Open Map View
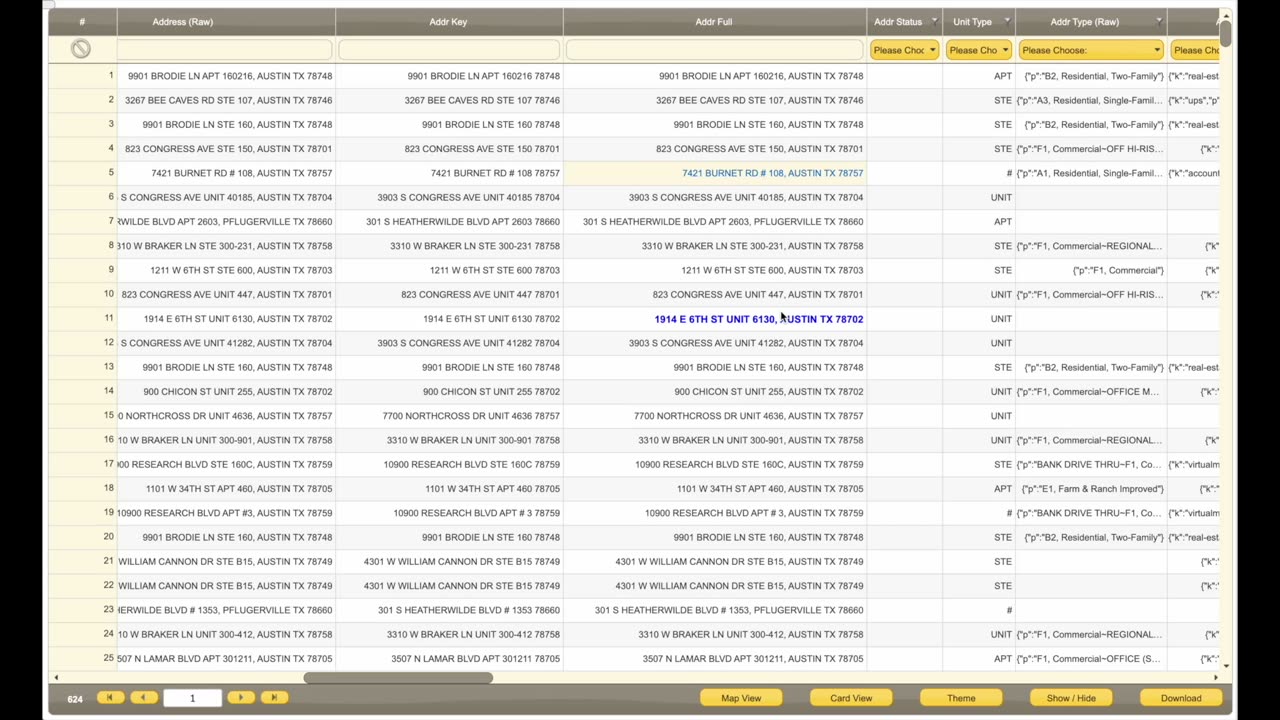 (x=741, y=698)
